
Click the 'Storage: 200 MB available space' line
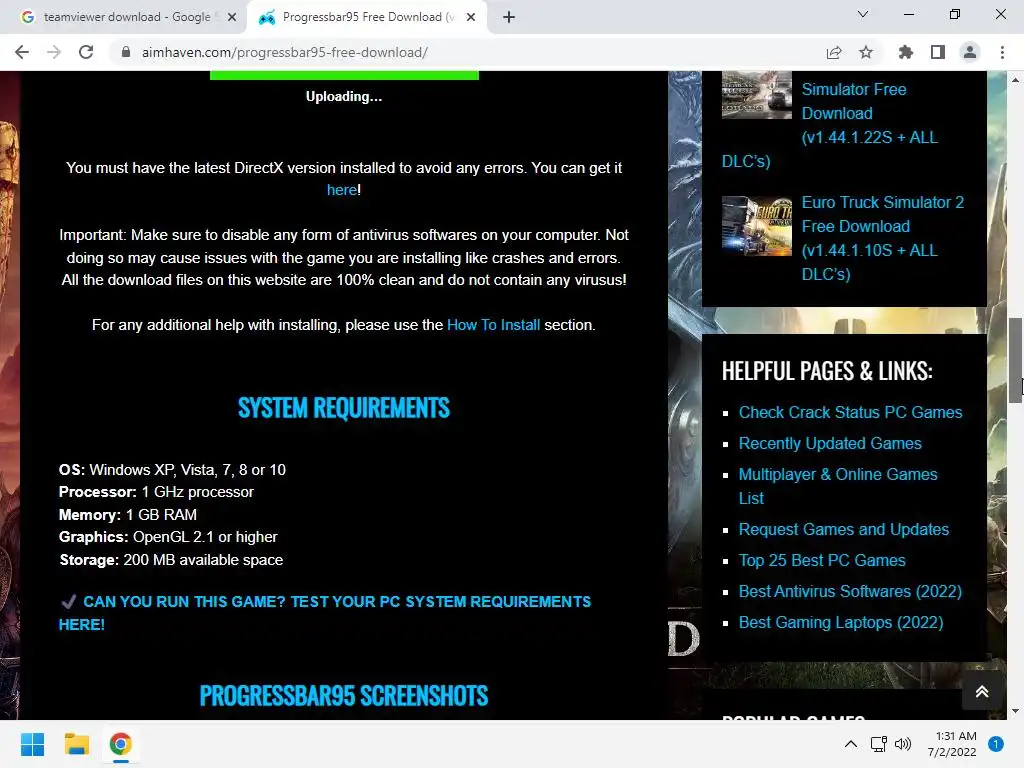171,560
